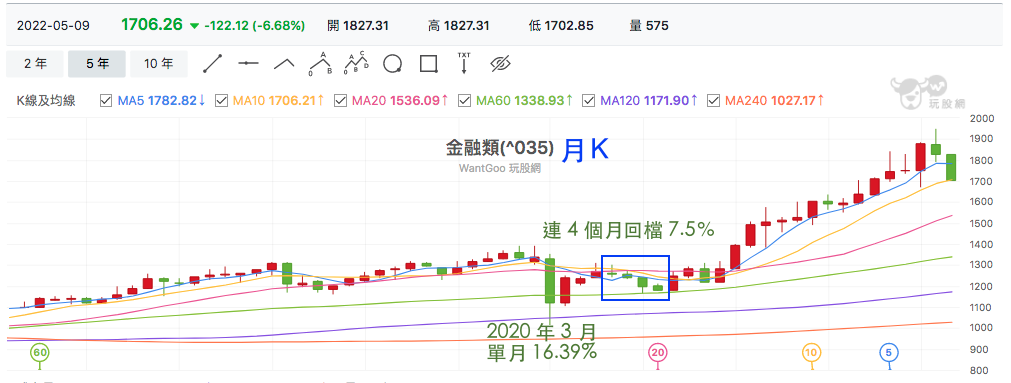Click the K線及均線 label

pos(46,101)
